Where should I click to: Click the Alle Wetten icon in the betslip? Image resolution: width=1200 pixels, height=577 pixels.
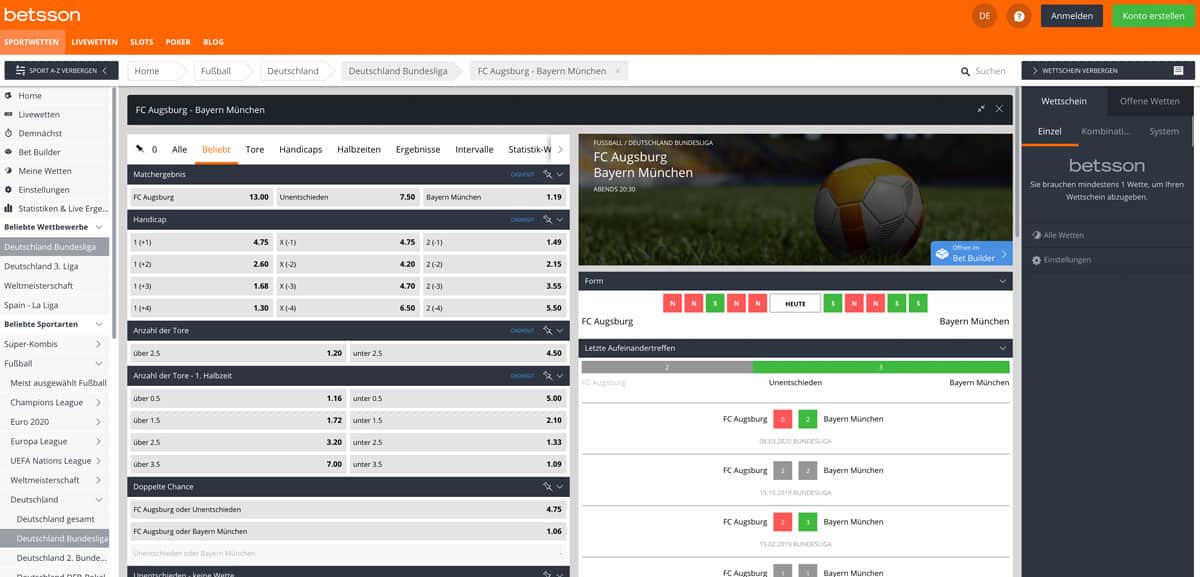(x=1037, y=235)
